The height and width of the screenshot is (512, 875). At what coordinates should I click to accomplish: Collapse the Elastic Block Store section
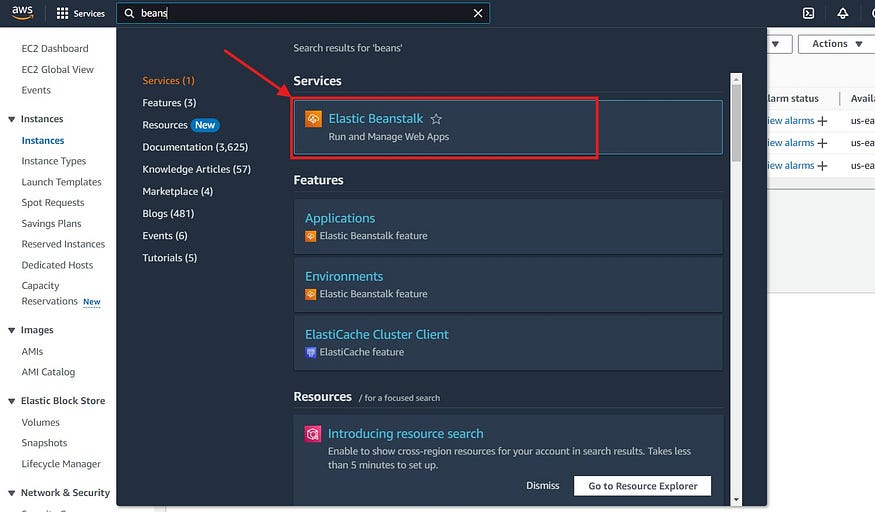point(12,401)
